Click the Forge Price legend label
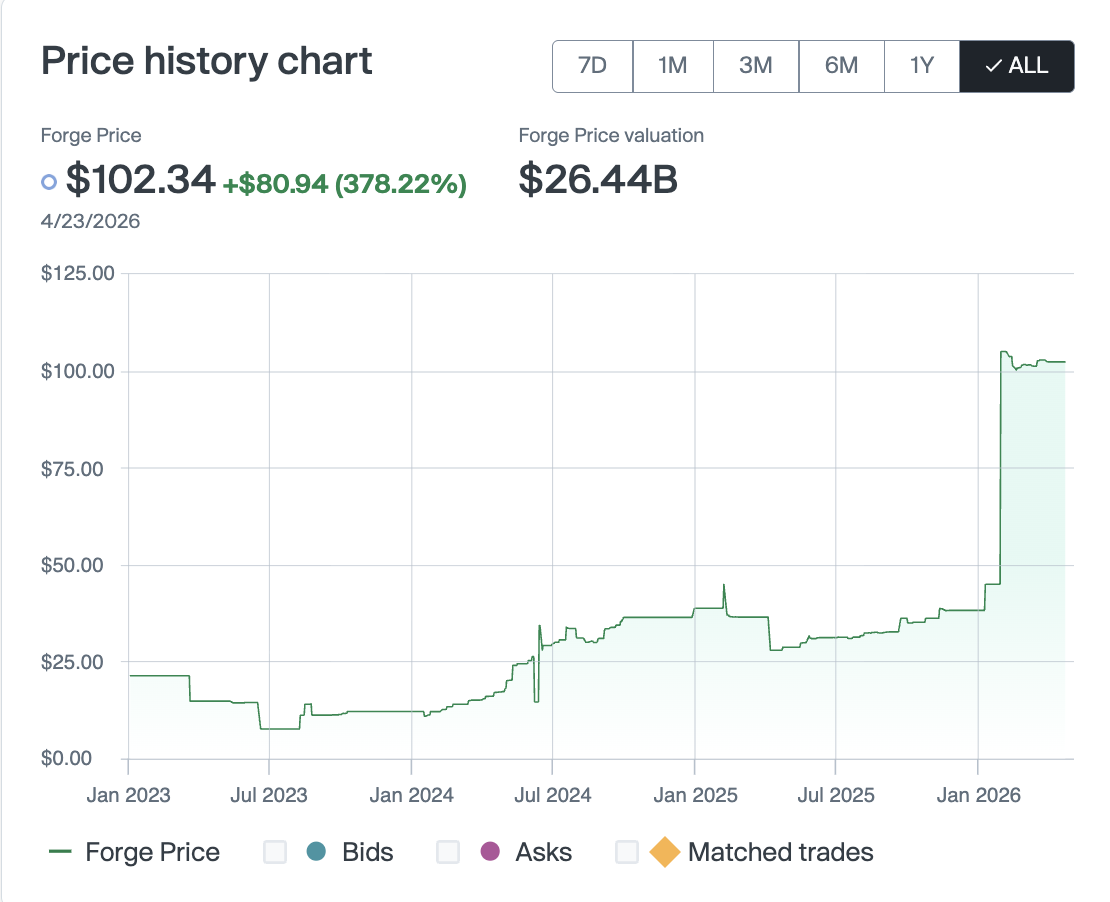This screenshot has width=1110, height=902. [152, 852]
